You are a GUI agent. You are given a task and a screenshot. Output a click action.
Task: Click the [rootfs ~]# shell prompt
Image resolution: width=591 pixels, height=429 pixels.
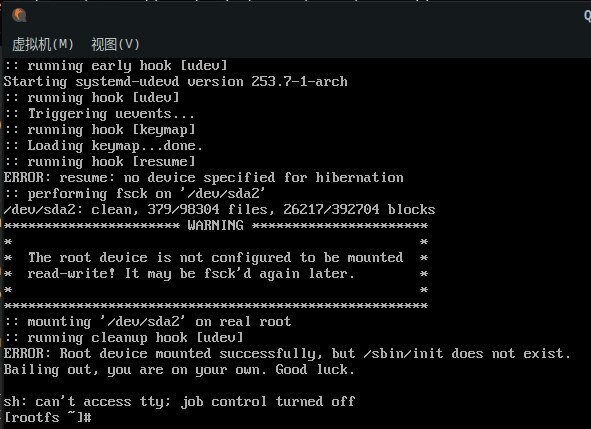47,417
